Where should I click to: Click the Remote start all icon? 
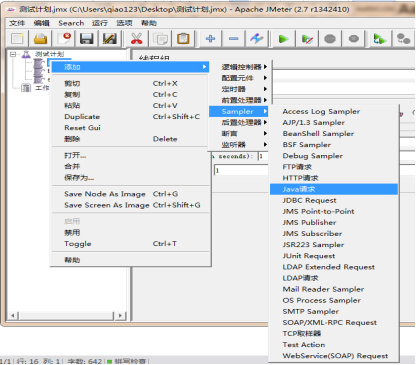[x=380, y=39]
